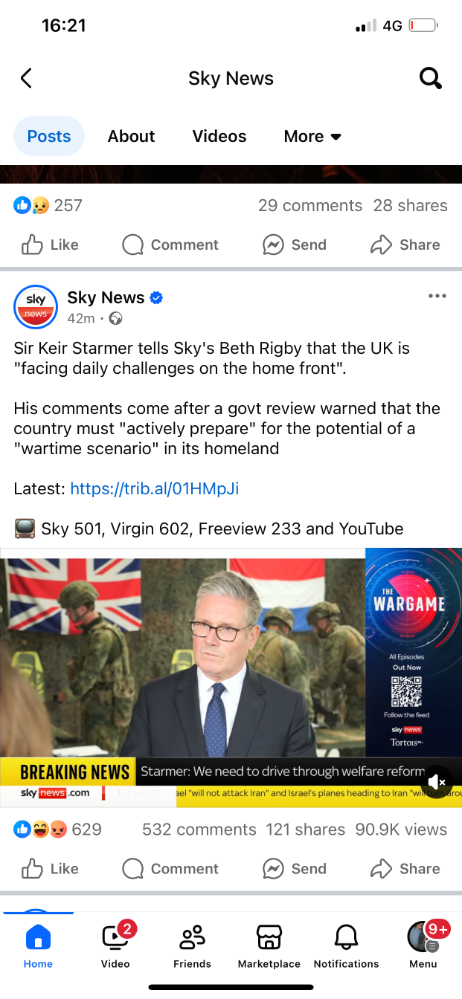Image resolution: width=462 pixels, height=999 pixels.
Task: Open search with magnifying glass icon
Action: click(430, 78)
